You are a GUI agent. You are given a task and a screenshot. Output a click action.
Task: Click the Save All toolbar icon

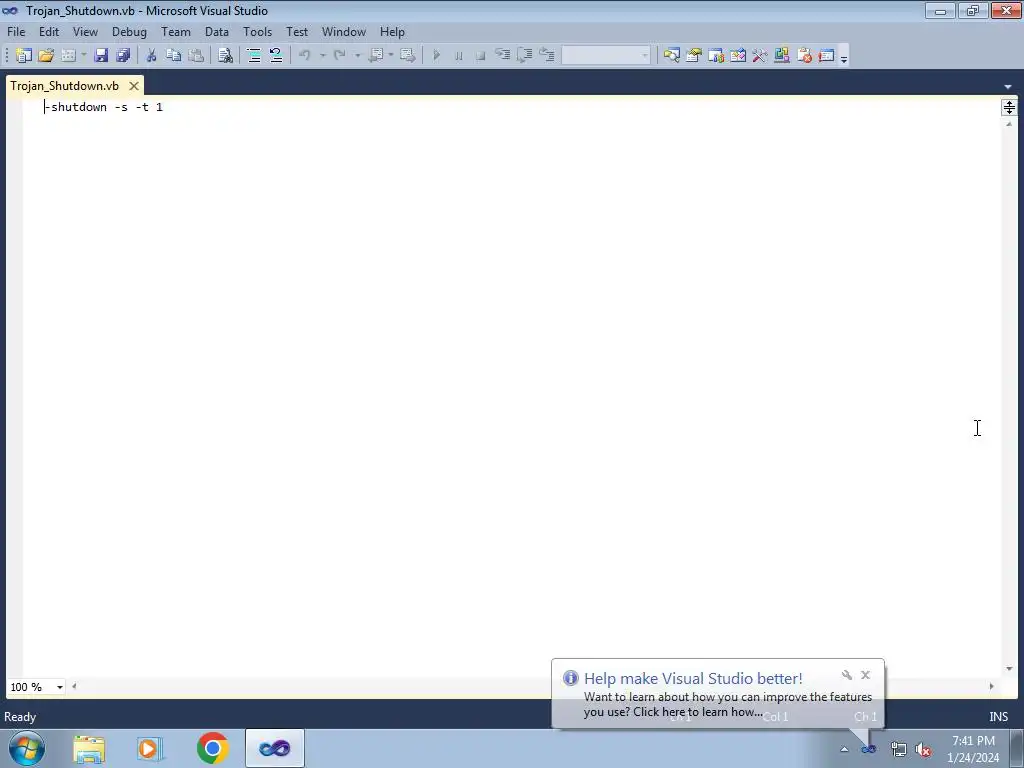pos(123,56)
